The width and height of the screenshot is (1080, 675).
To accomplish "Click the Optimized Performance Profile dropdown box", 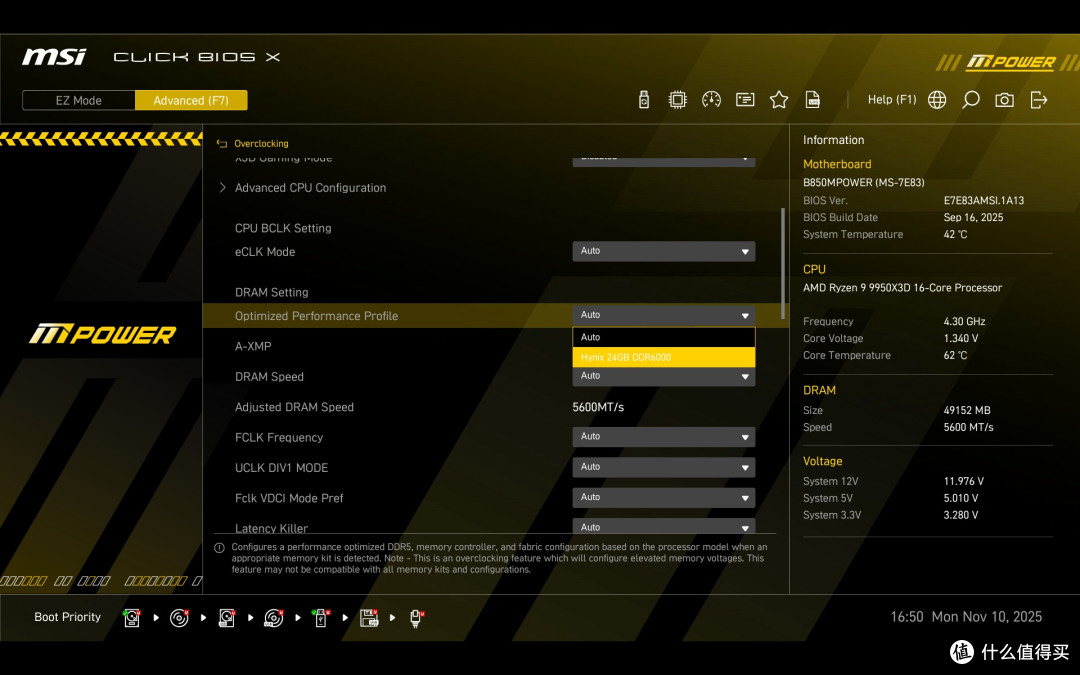I will click(x=663, y=315).
